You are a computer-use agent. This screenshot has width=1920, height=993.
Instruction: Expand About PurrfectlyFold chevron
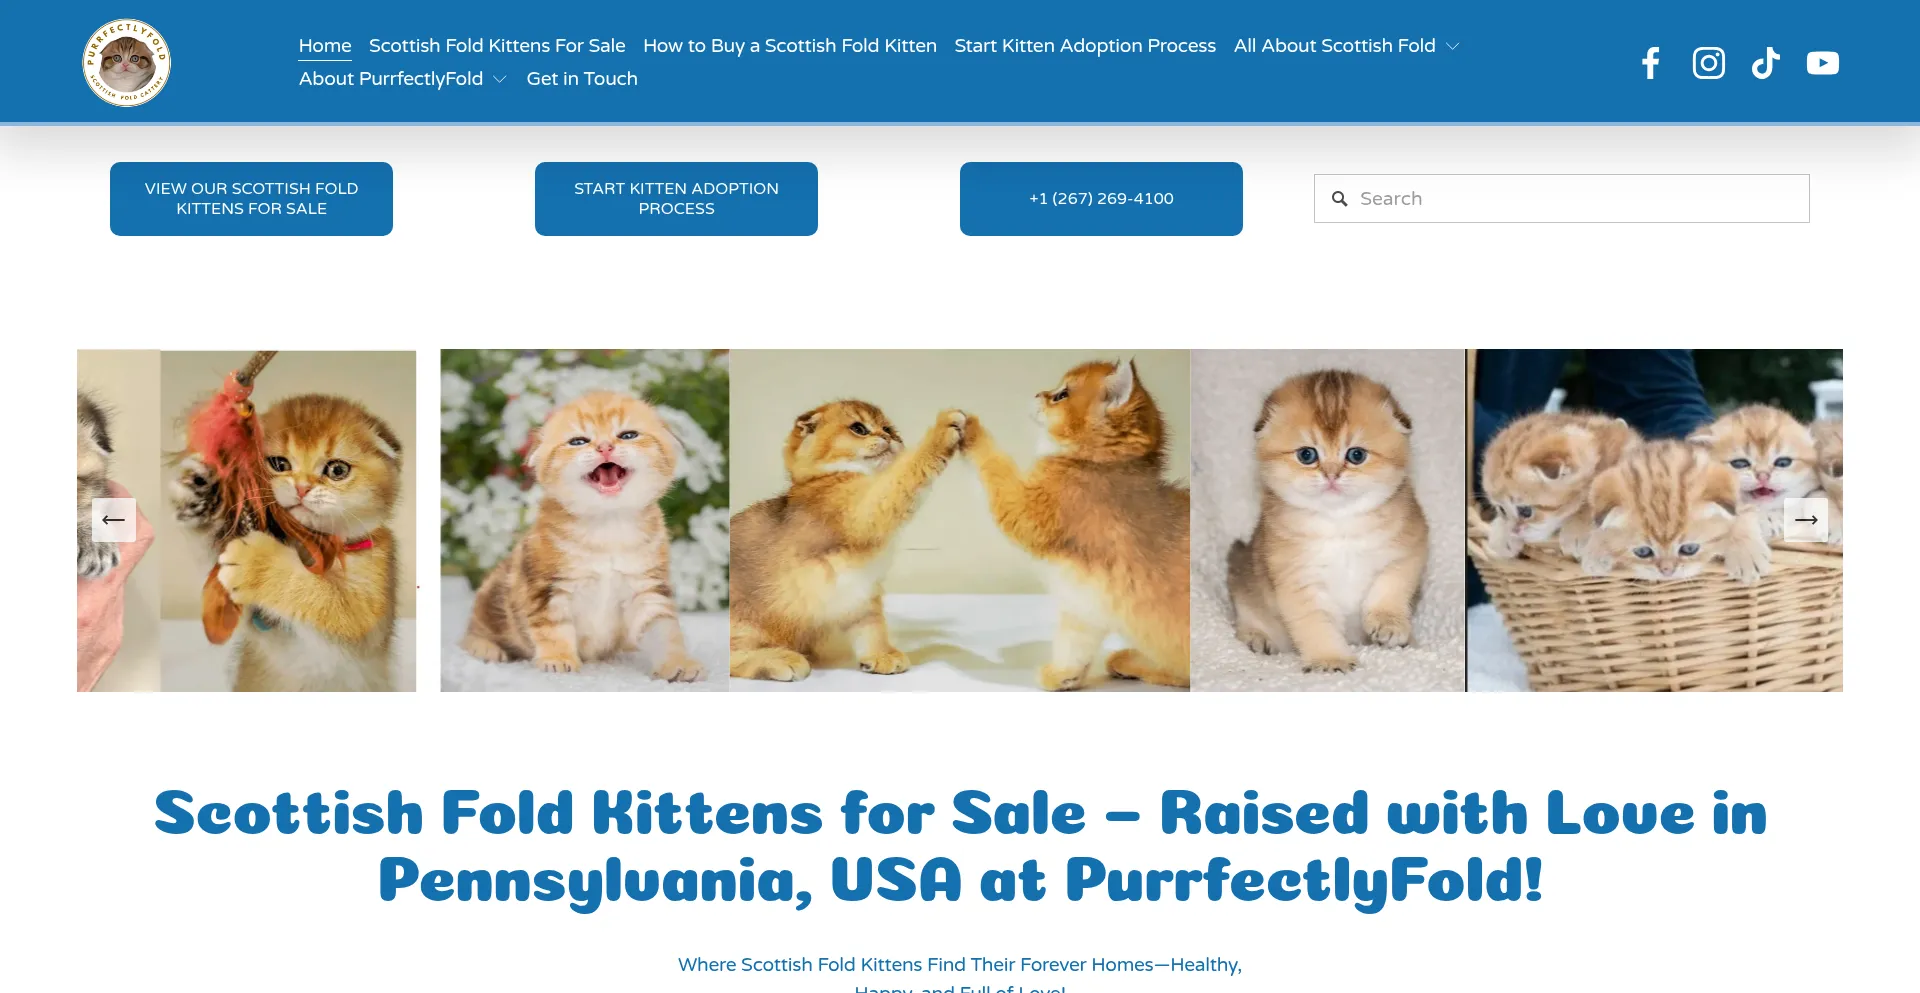pyautogui.click(x=500, y=79)
